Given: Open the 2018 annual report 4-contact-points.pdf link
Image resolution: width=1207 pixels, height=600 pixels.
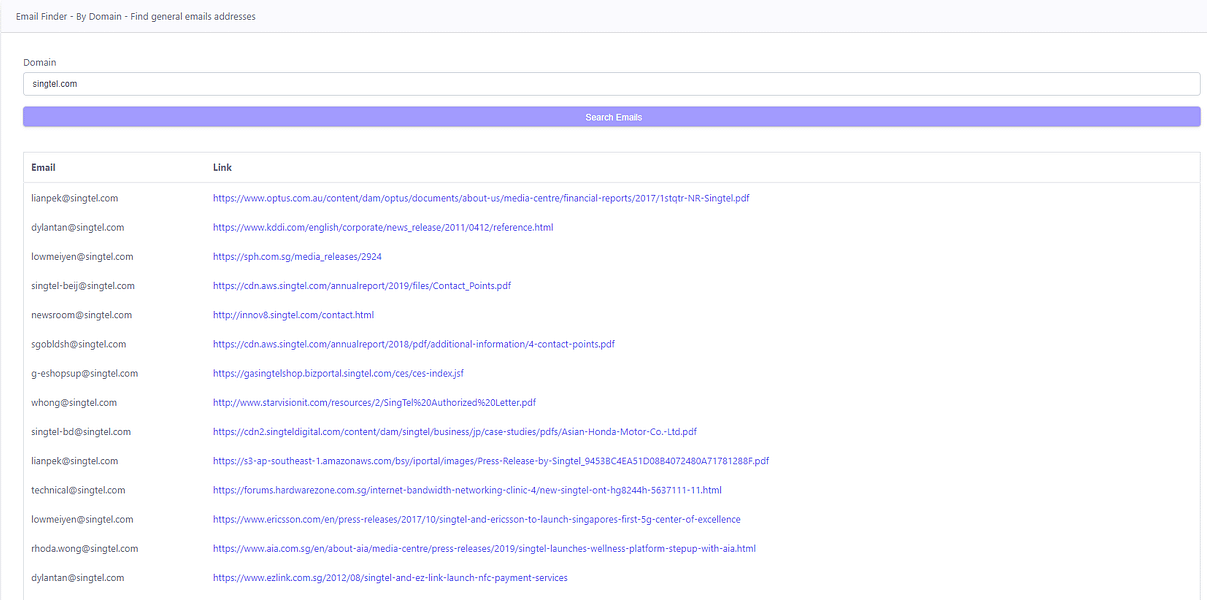Looking at the screenshot, I should click(414, 344).
